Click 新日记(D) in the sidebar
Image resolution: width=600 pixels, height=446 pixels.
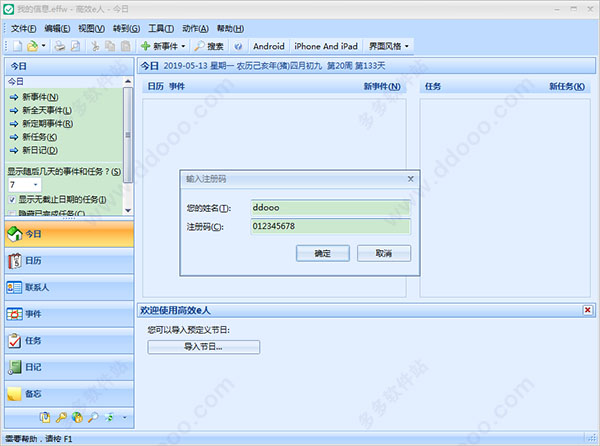coord(40,150)
